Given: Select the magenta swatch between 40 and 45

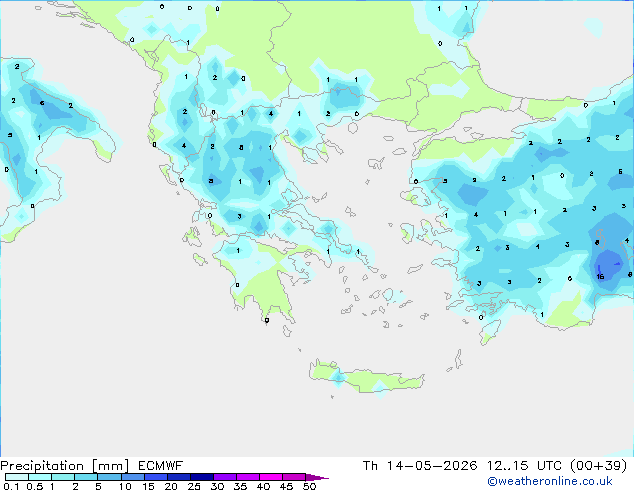Looking at the screenshot, I should [x=271, y=477].
